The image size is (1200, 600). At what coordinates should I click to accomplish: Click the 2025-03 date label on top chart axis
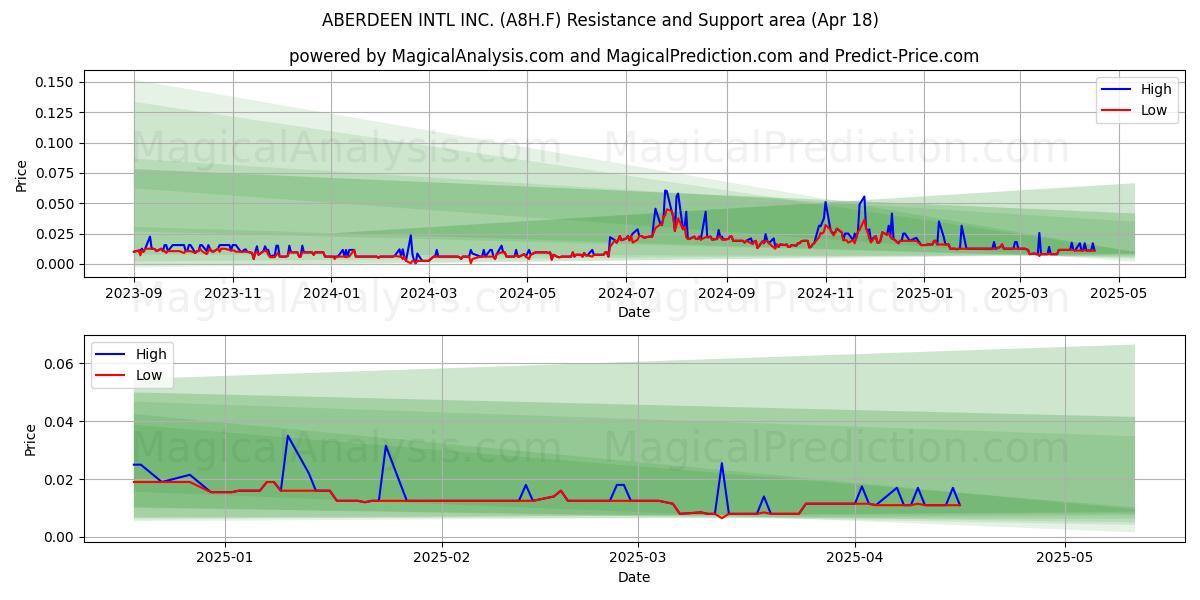pyautogui.click(x=1020, y=292)
